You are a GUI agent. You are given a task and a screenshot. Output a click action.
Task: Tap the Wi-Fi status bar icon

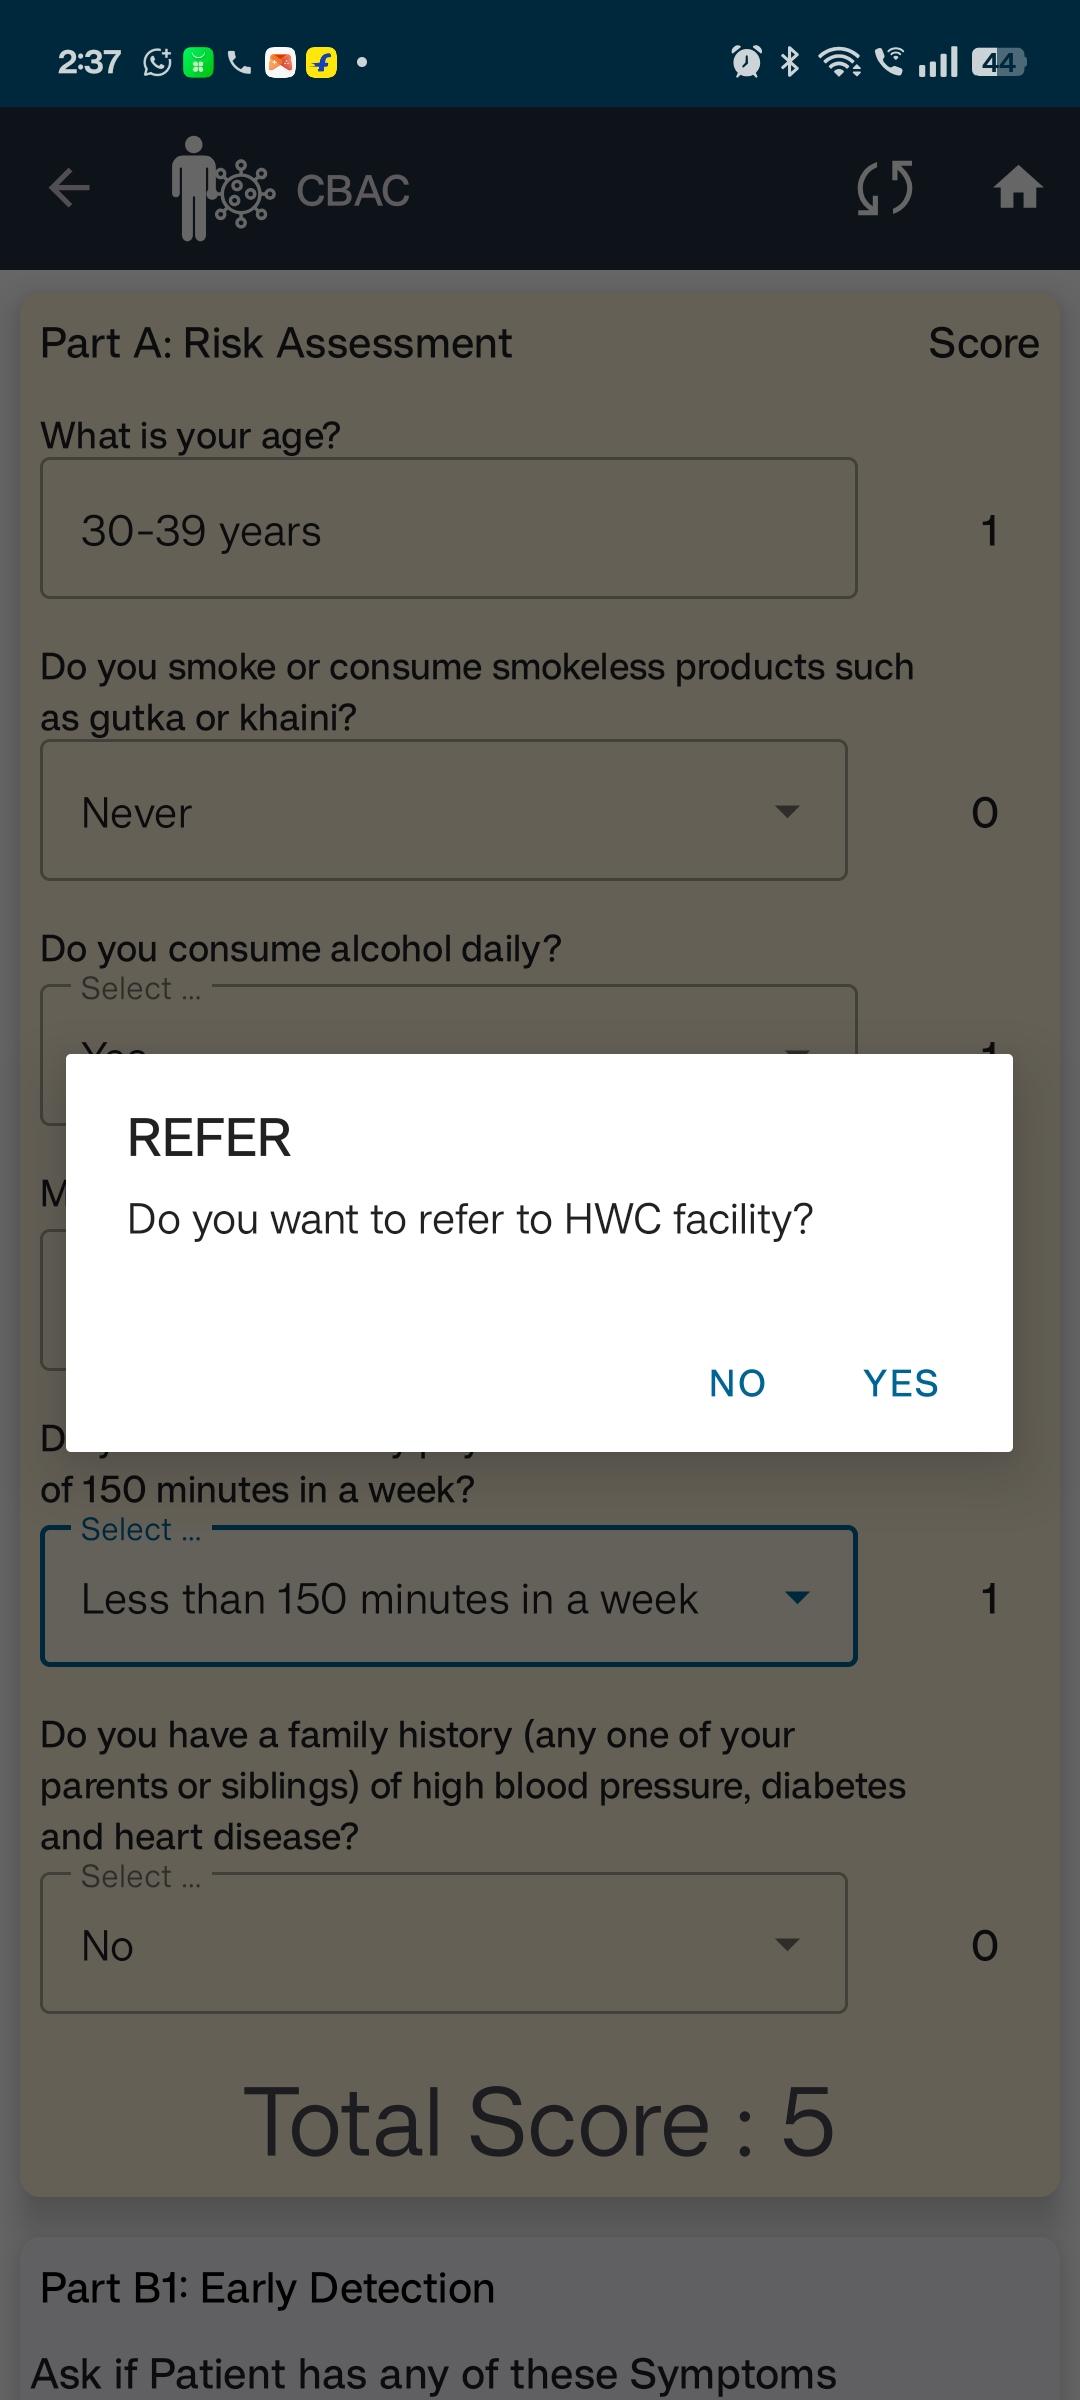[839, 62]
